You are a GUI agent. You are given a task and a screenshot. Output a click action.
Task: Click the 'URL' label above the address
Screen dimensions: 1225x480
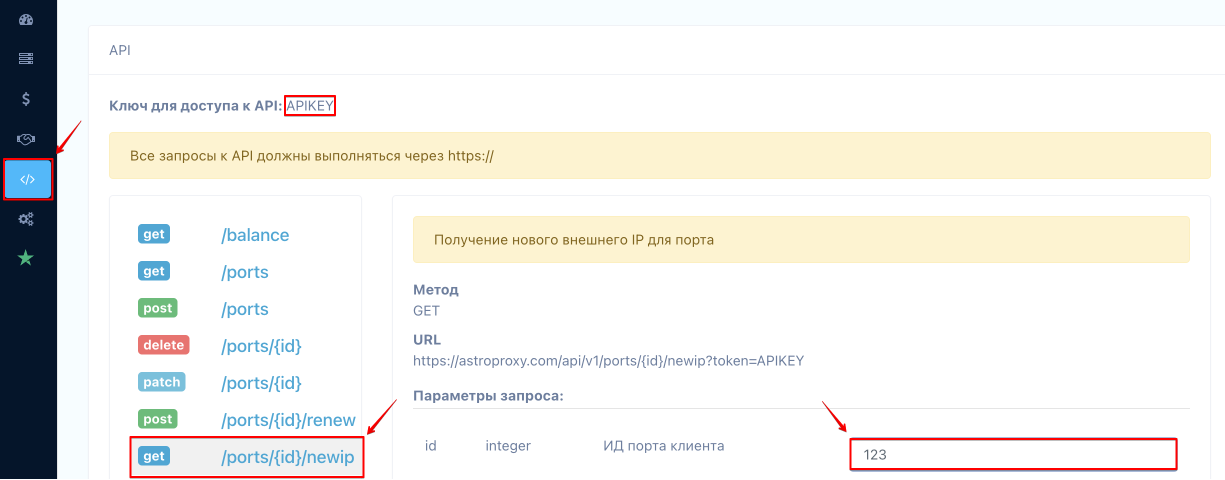point(427,340)
